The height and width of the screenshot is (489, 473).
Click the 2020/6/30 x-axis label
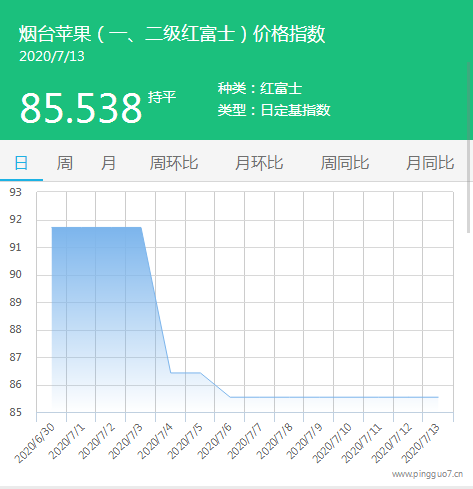click(x=35, y=443)
